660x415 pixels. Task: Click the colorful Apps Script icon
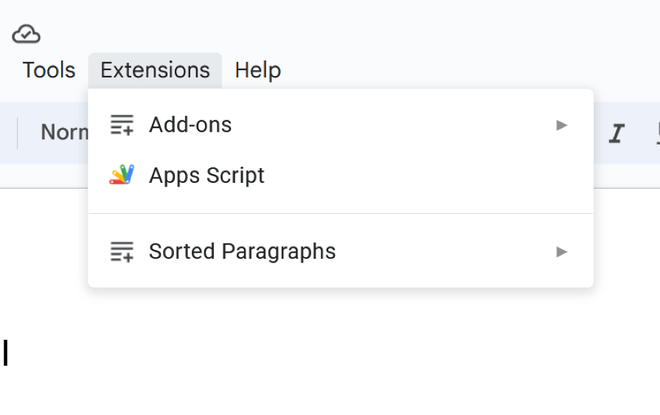[122, 175]
